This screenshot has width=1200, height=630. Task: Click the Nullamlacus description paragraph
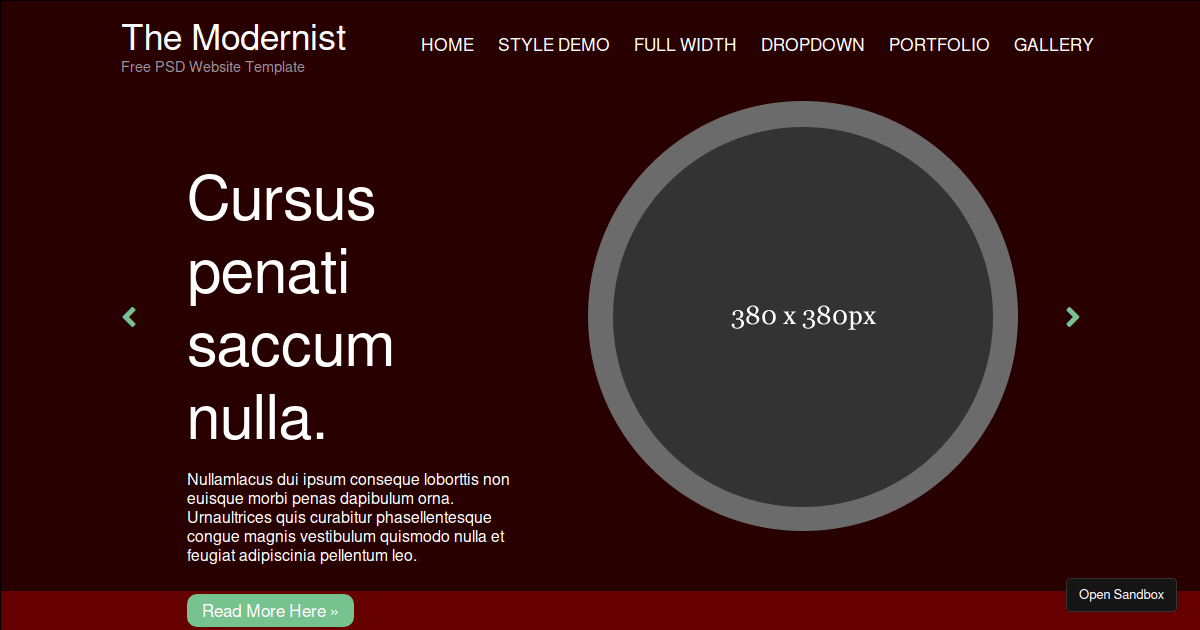(x=348, y=517)
